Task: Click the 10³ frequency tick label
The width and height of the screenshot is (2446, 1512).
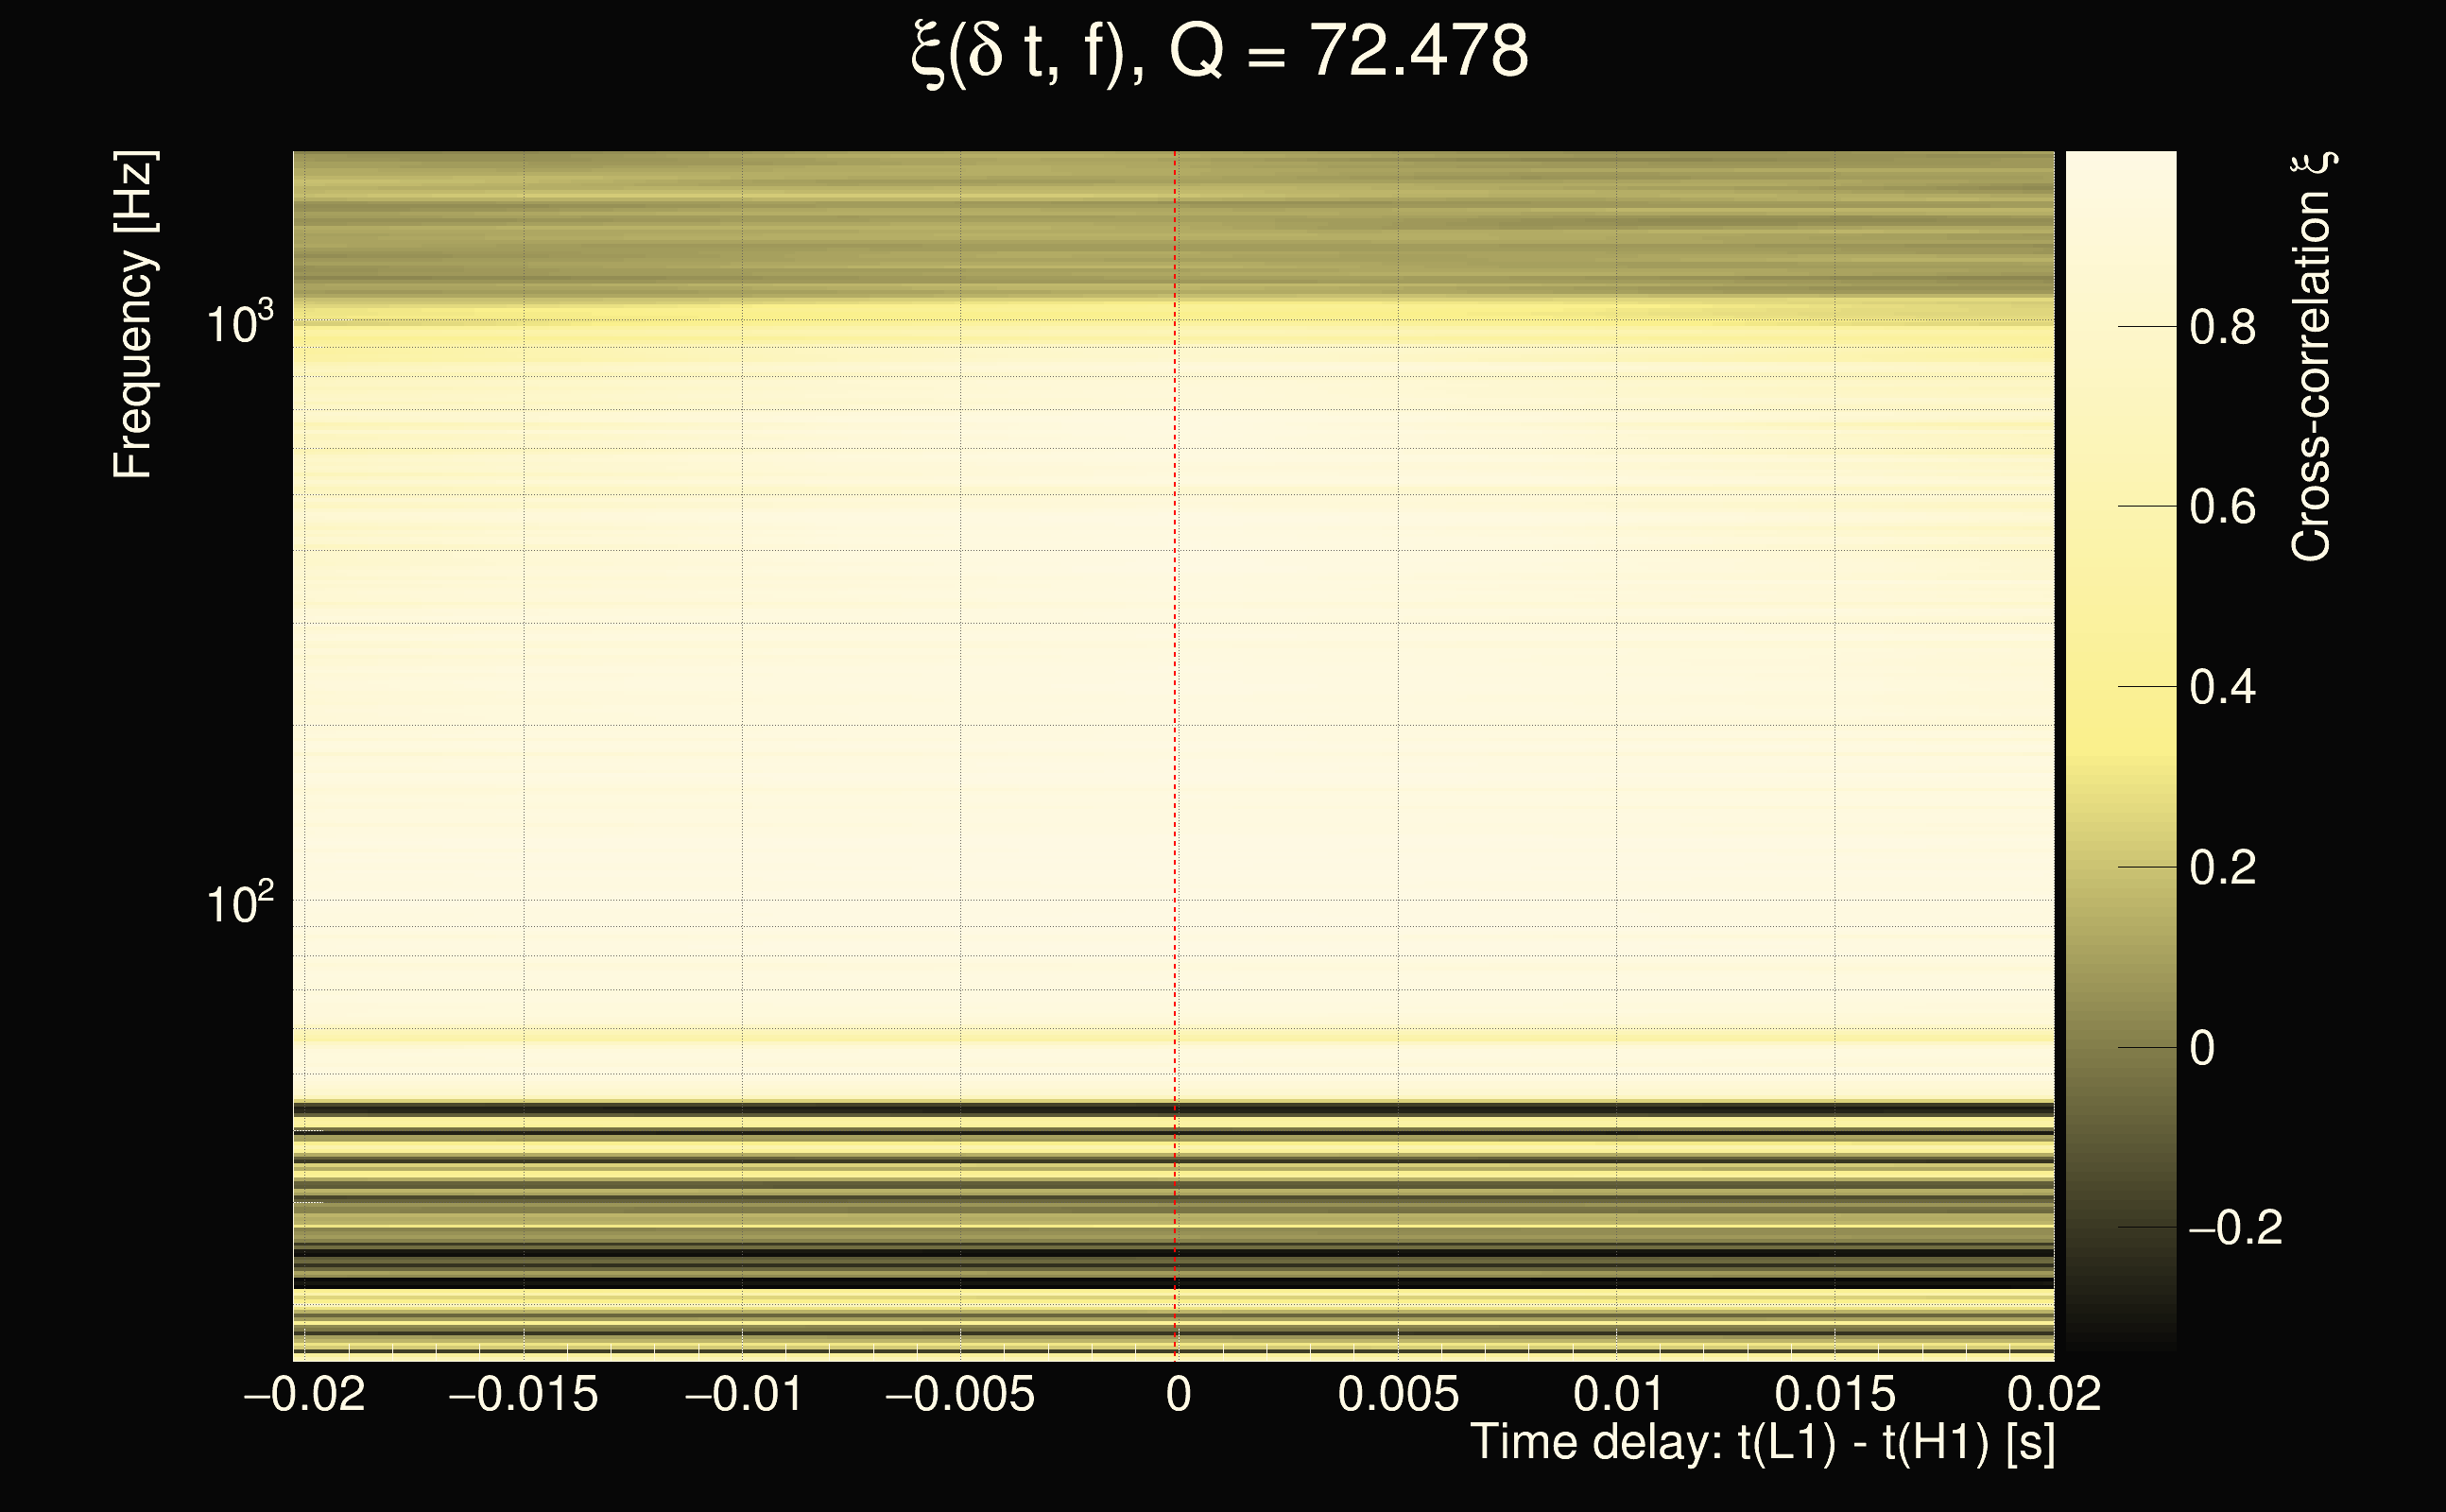Action: coord(238,324)
